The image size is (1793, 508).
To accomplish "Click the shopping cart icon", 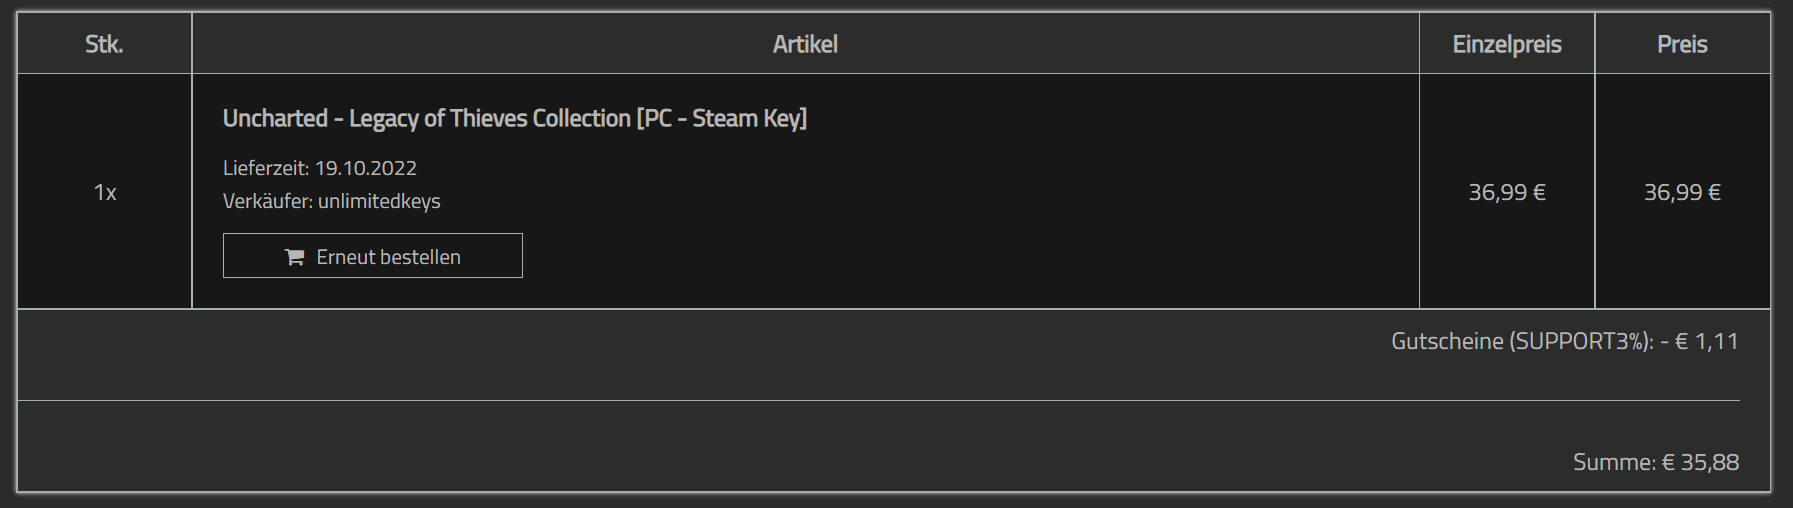I will pyautogui.click(x=294, y=257).
